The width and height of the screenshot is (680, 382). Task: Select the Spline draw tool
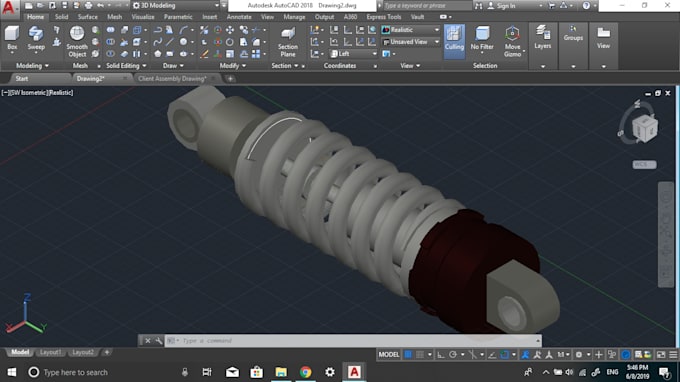157,42
